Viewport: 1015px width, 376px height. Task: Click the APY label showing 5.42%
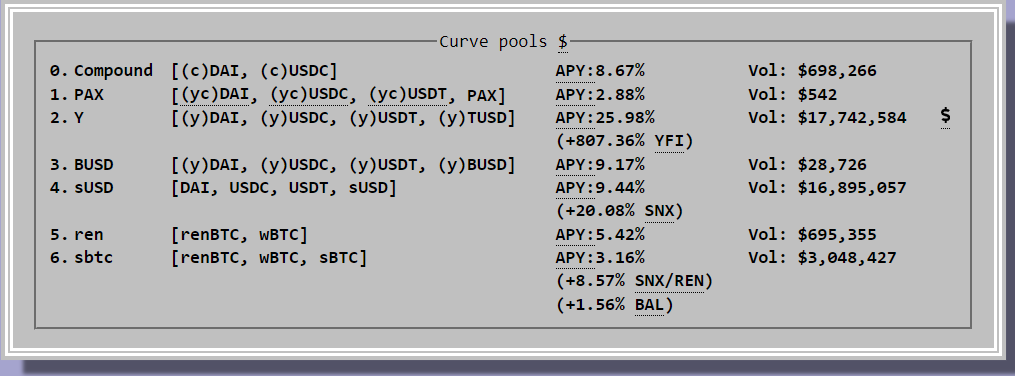575,235
